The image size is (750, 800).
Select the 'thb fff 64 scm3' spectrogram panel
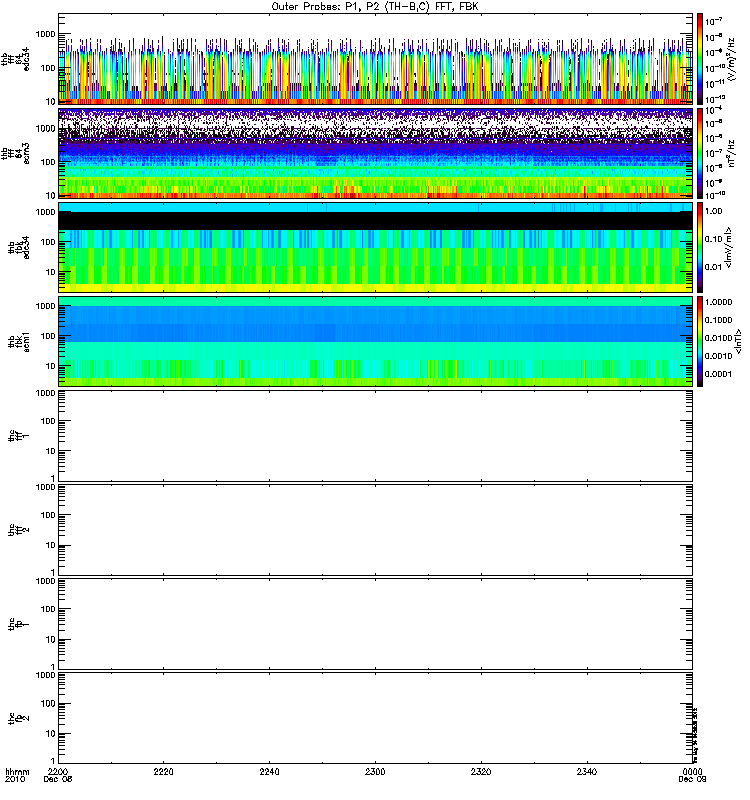pos(376,154)
